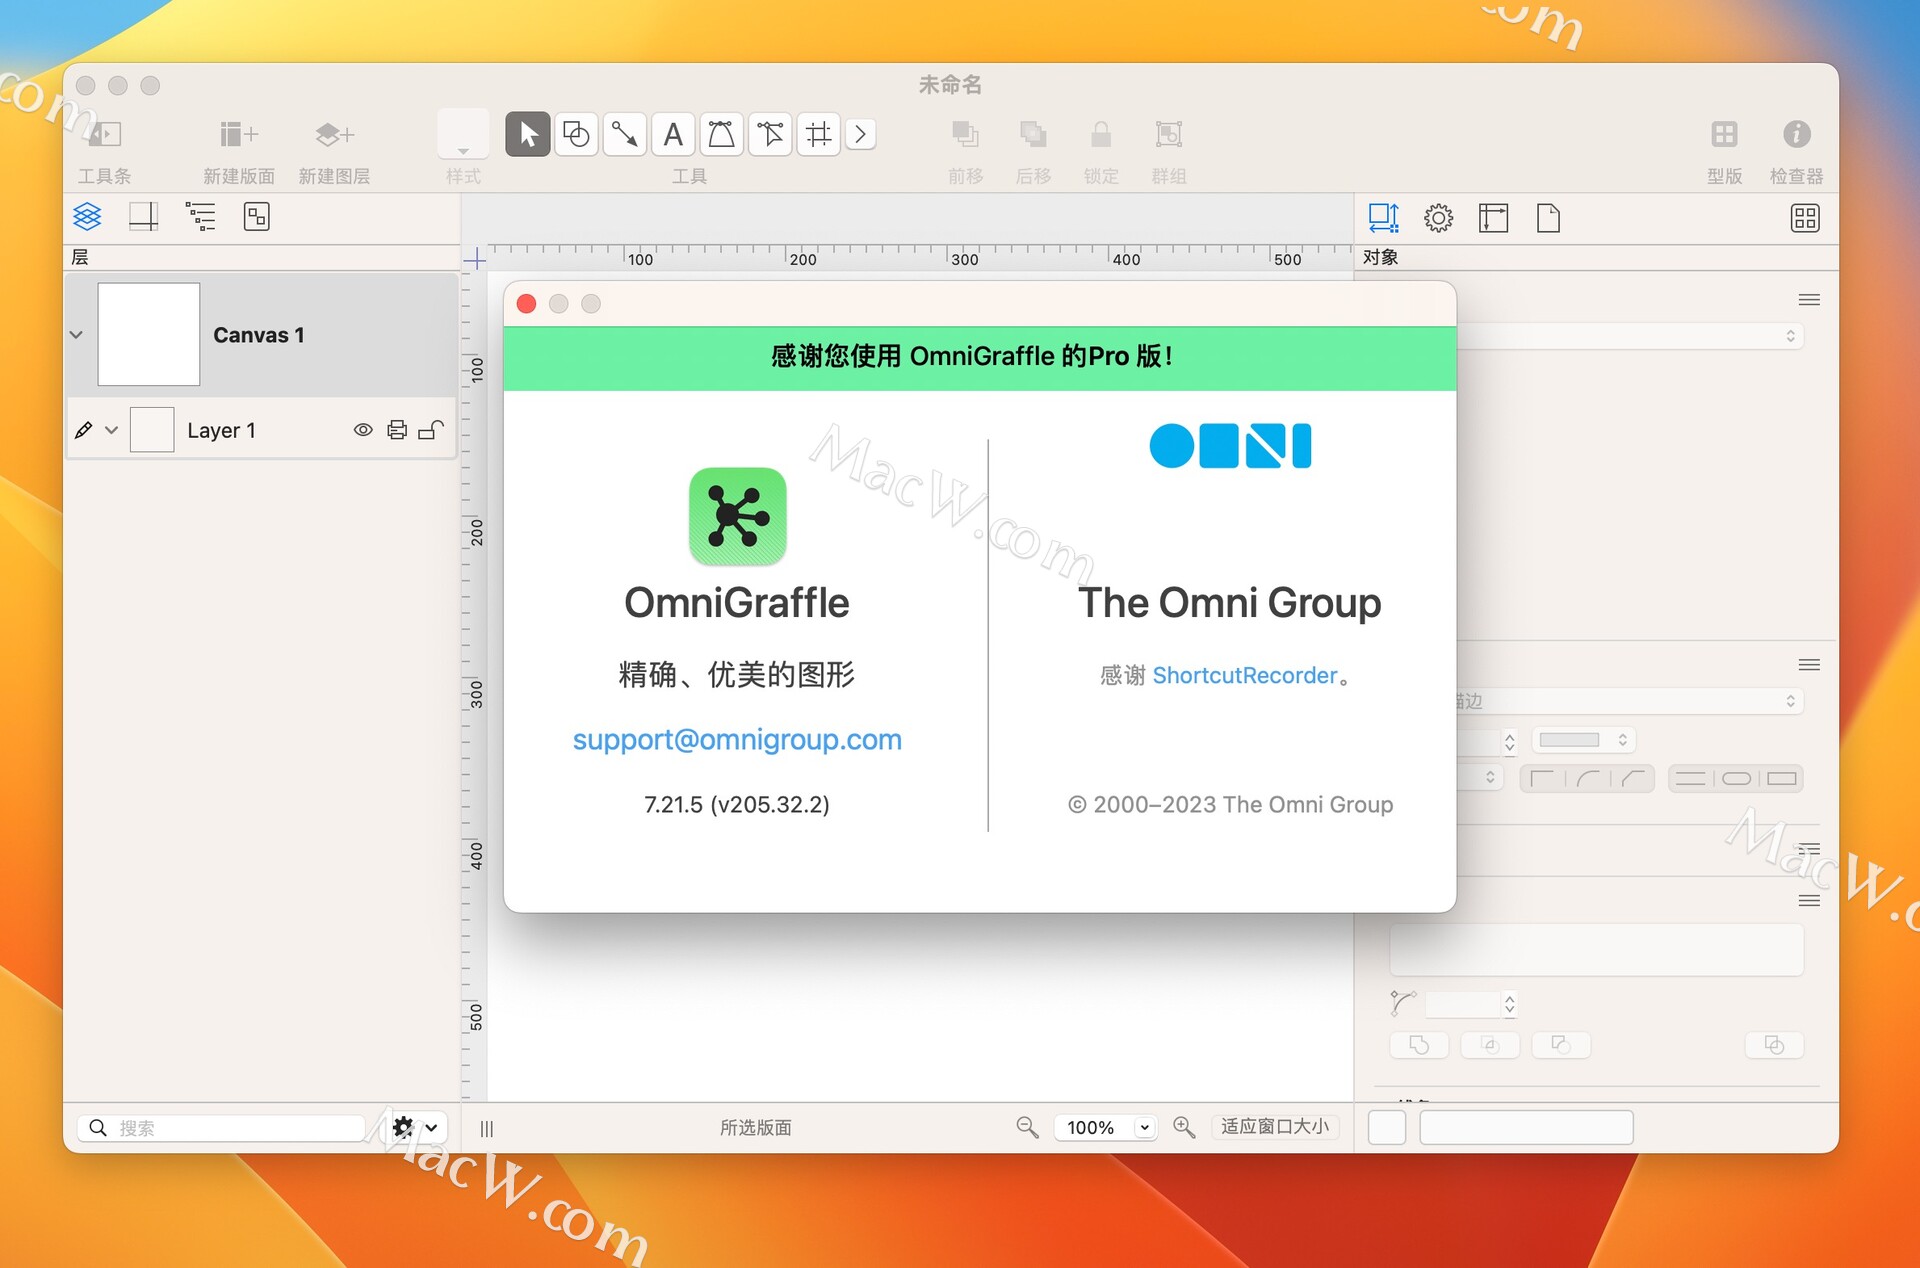This screenshot has height=1268, width=1920.
Task: Open the zoom percentage dropdown
Action: 1144,1127
